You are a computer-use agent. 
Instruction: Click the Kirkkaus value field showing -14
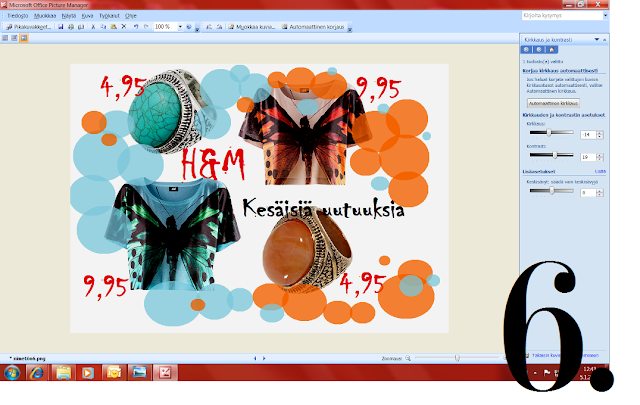click(x=588, y=135)
